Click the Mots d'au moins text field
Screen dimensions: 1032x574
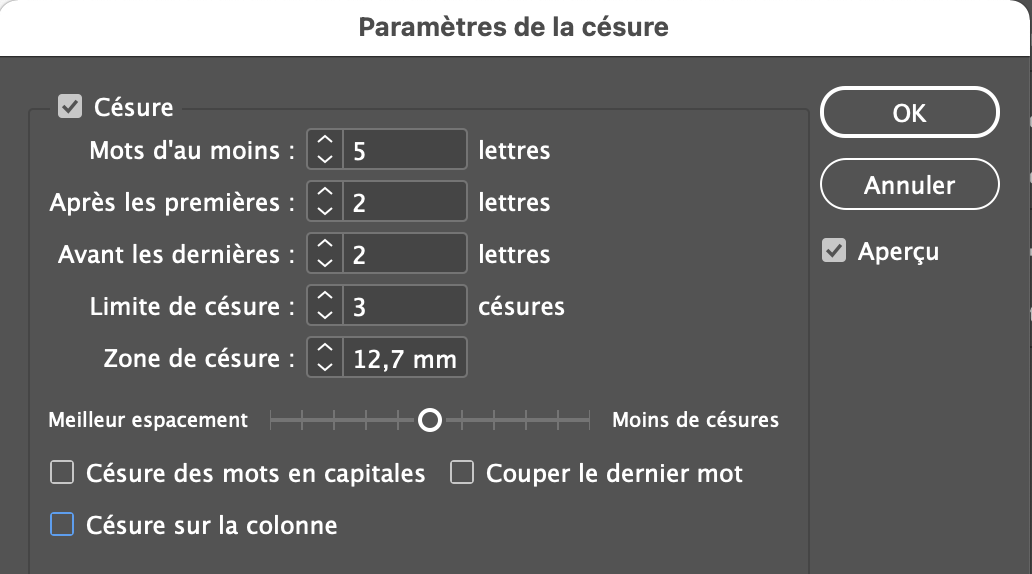point(404,151)
